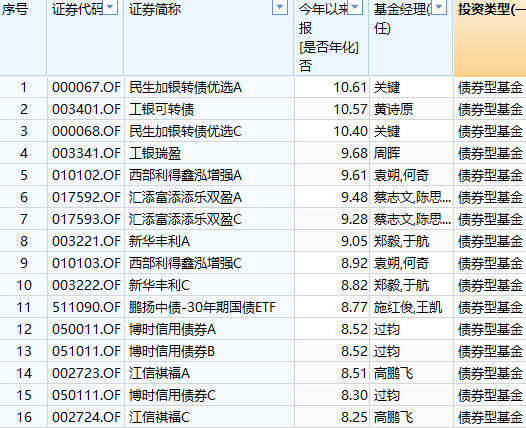Select code cell 003401.OF

(86, 109)
